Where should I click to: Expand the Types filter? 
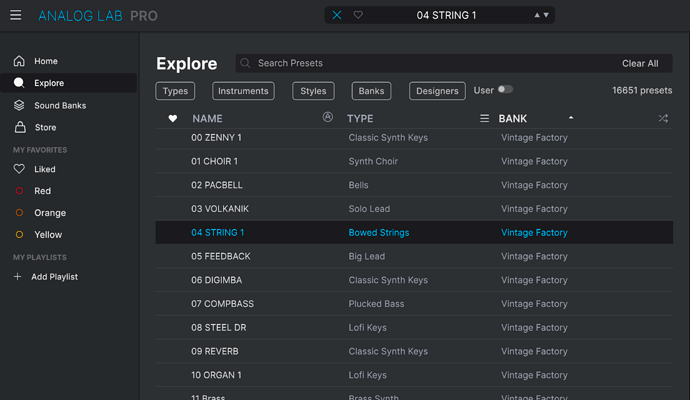tap(175, 91)
